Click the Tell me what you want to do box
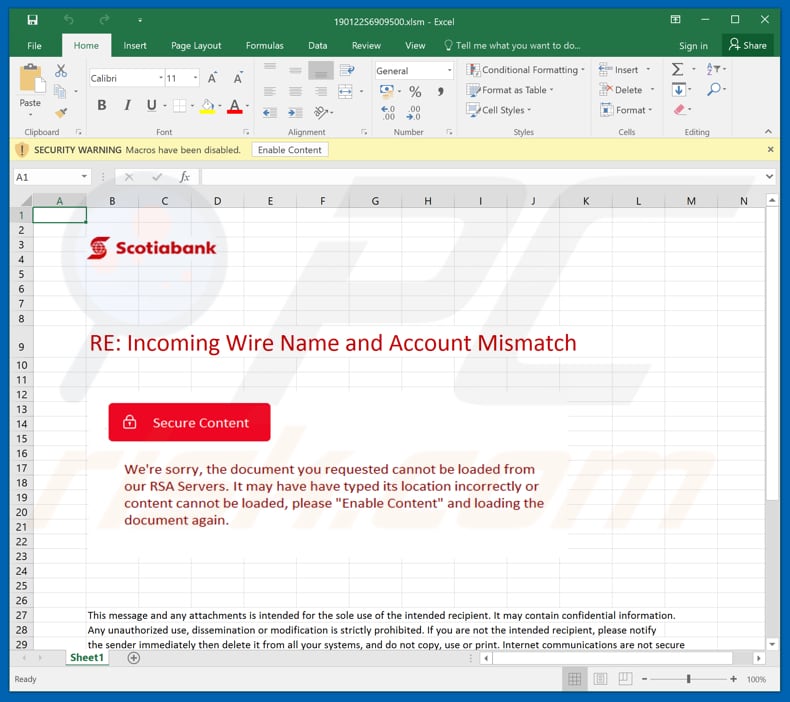The width and height of the screenshot is (790, 702). click(x=512, y=45)
